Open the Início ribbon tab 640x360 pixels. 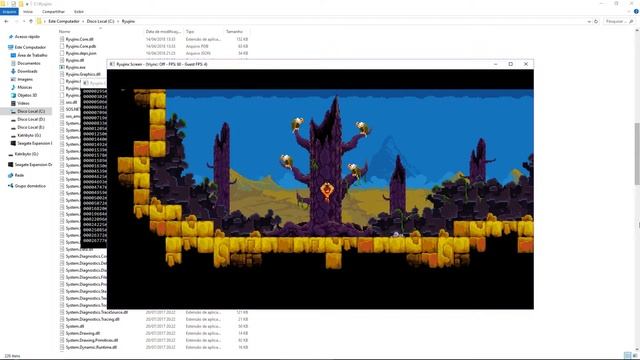(28, 12)
